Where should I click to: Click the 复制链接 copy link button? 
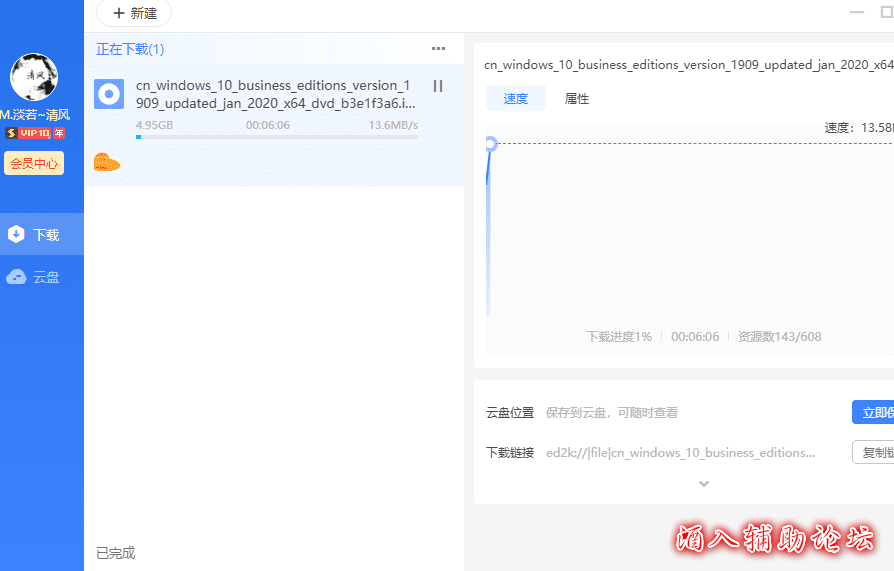[873, 453]
